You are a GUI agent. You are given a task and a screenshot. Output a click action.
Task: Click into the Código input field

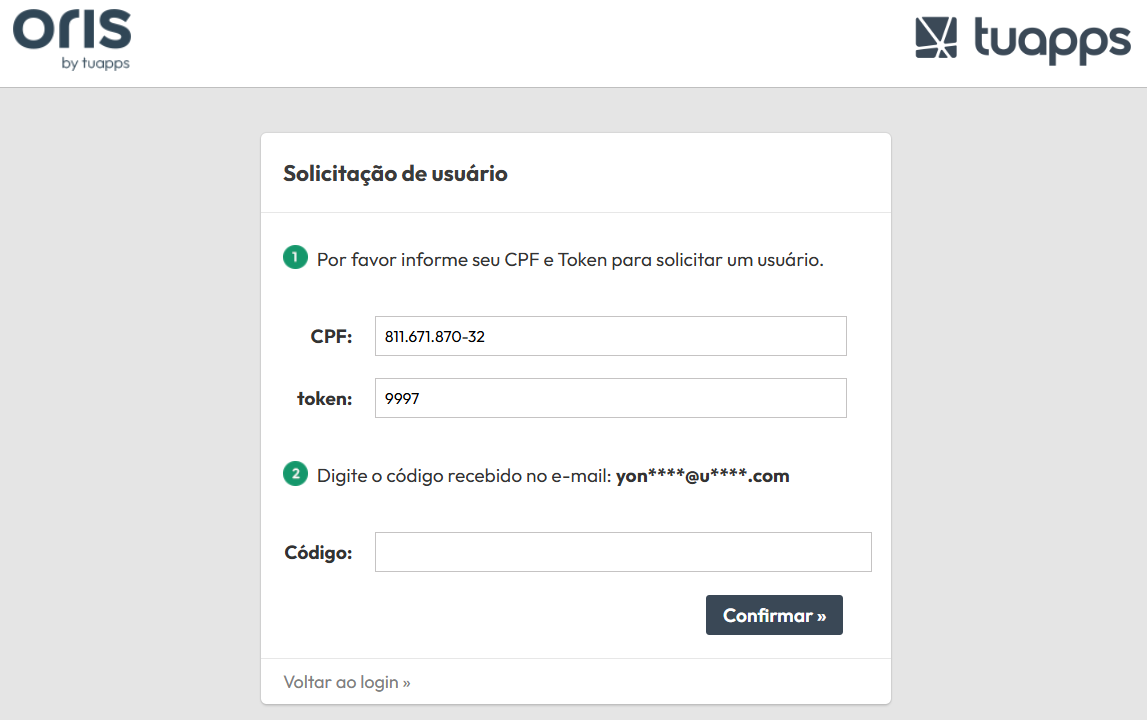tap(623, 552)
